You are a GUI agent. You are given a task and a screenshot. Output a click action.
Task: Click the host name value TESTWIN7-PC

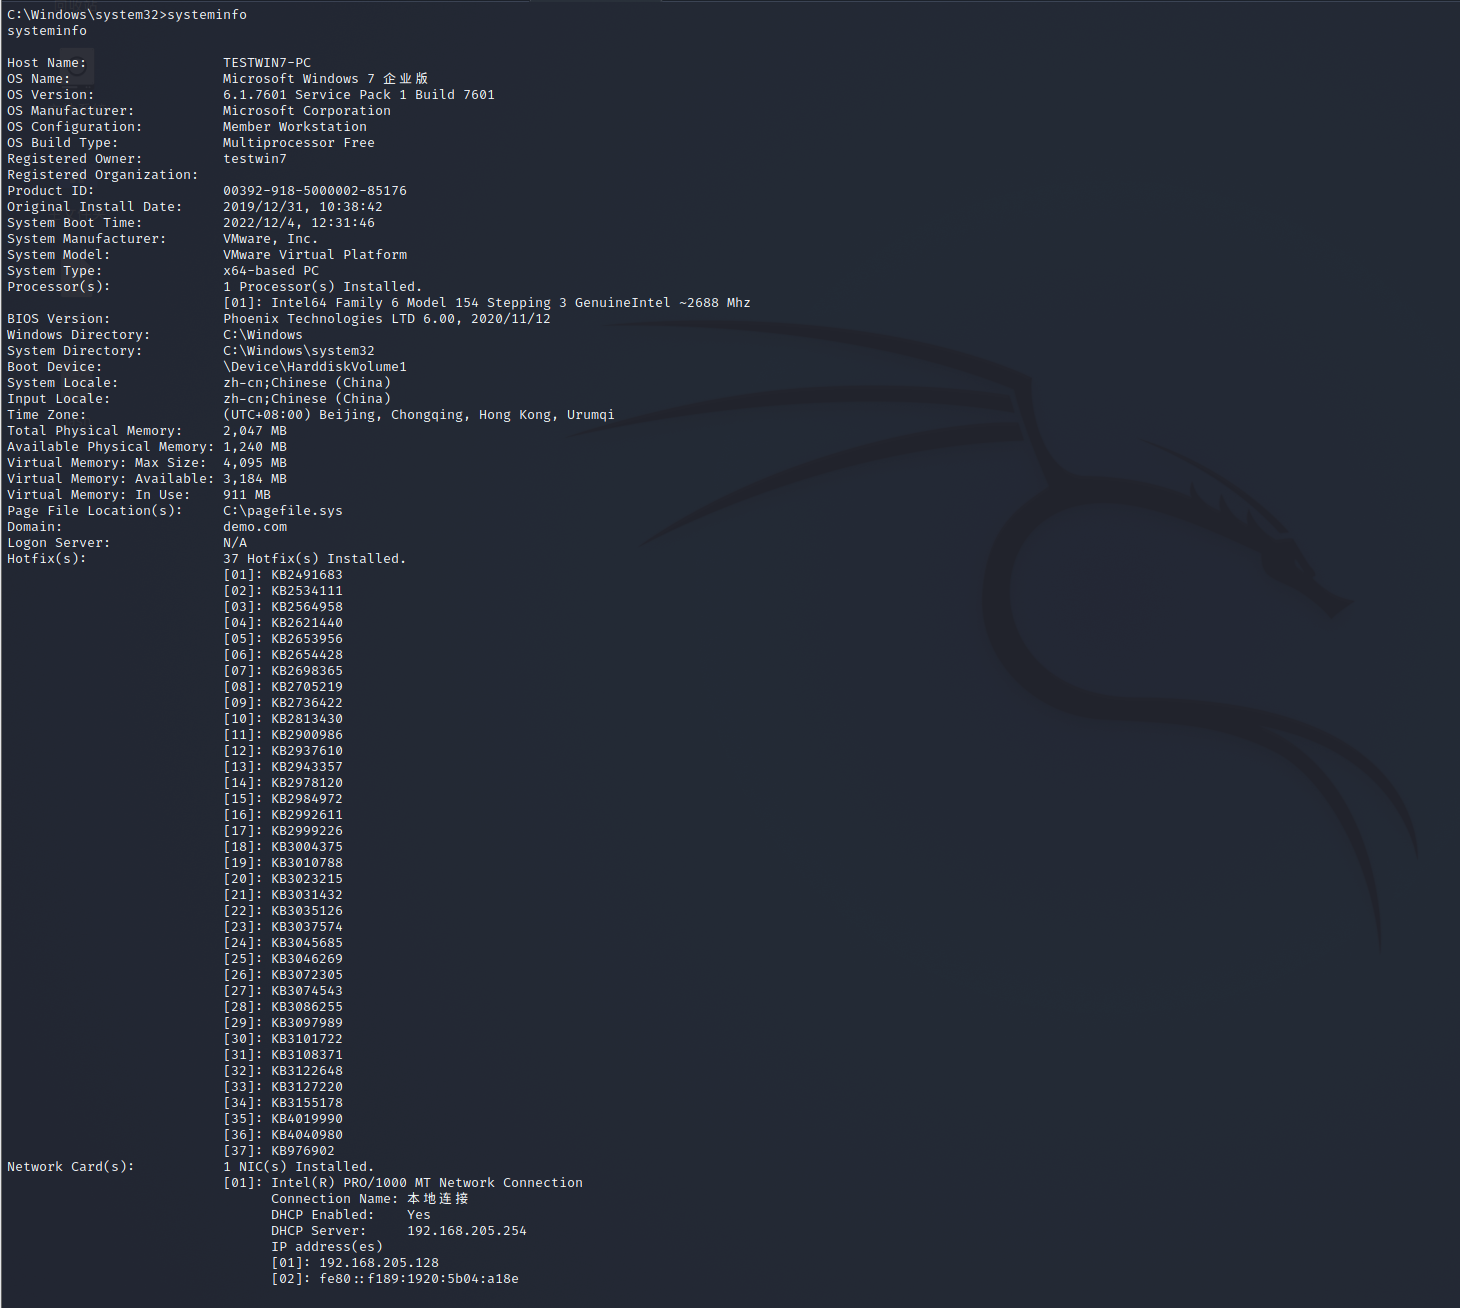point(267,63)
